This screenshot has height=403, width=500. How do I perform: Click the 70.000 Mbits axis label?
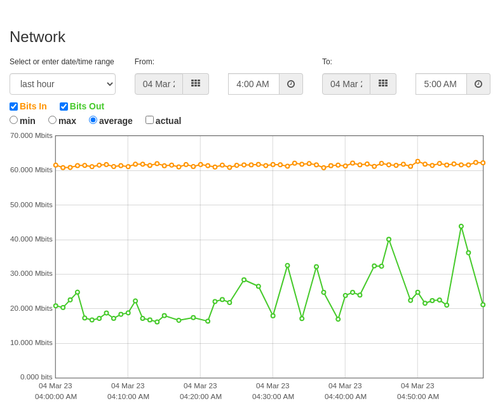click(x=31, y=136)
